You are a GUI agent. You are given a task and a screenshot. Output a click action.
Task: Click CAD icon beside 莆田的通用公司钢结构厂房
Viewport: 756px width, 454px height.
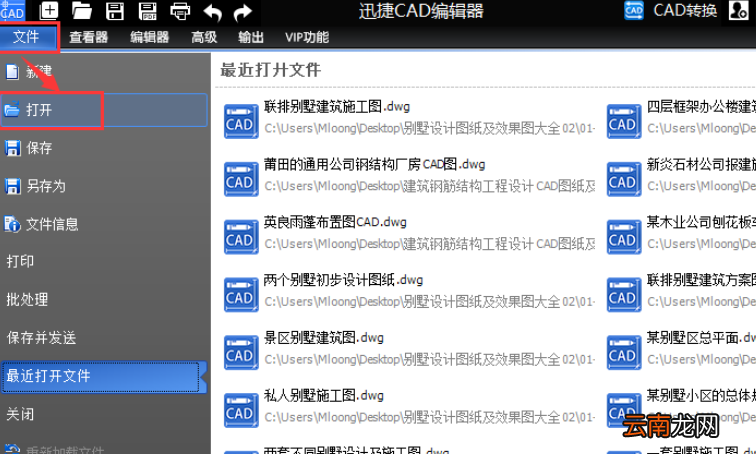coord(241,179)
